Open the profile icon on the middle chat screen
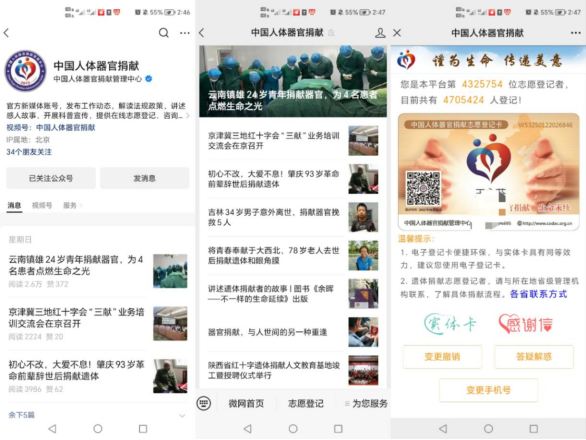The image size is (586, 440). (x=380, y=33)
